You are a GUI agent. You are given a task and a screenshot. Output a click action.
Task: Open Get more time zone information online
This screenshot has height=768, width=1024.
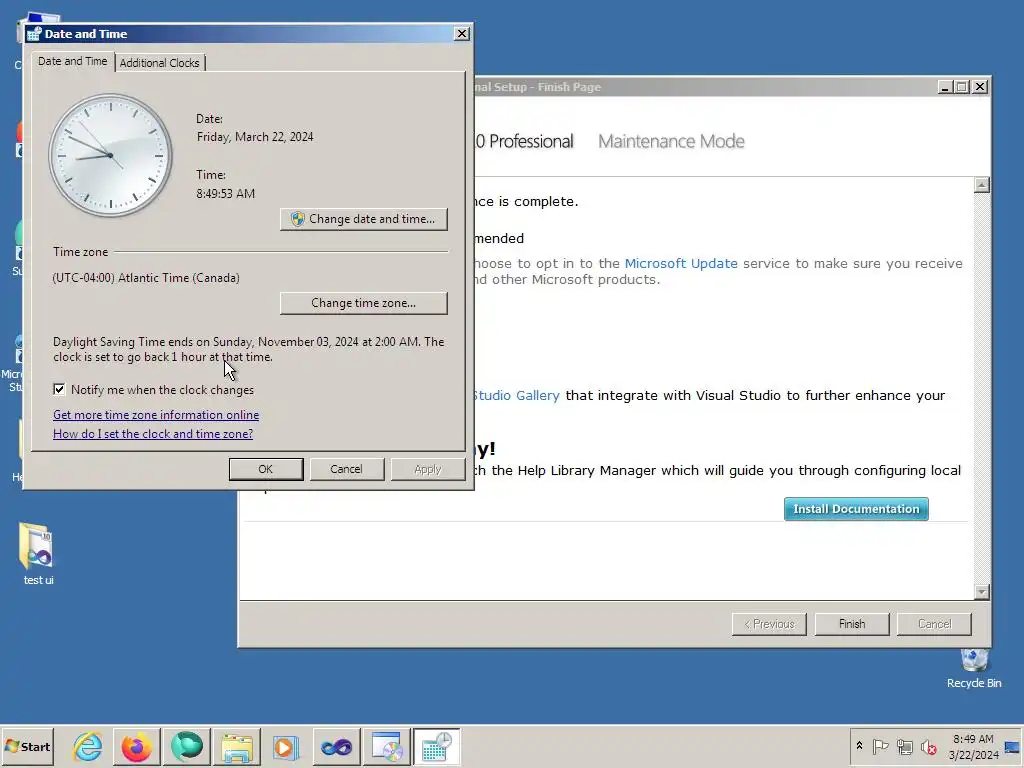tap(156, 415)
